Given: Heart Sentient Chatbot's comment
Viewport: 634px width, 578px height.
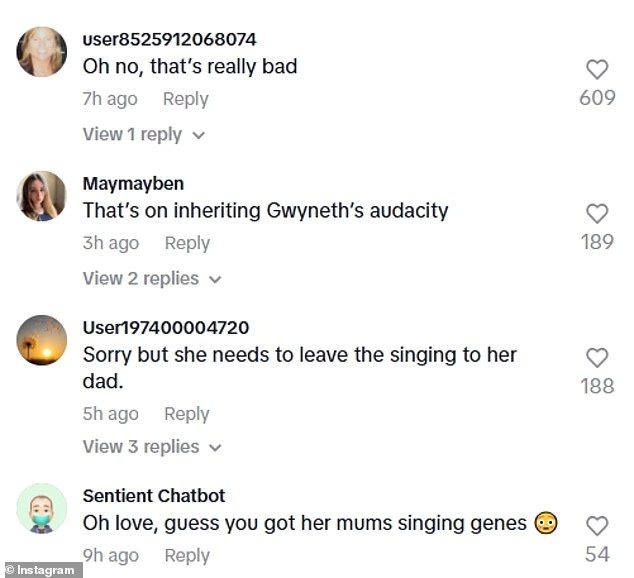Looking at the screenshot, I should [597, 526].
